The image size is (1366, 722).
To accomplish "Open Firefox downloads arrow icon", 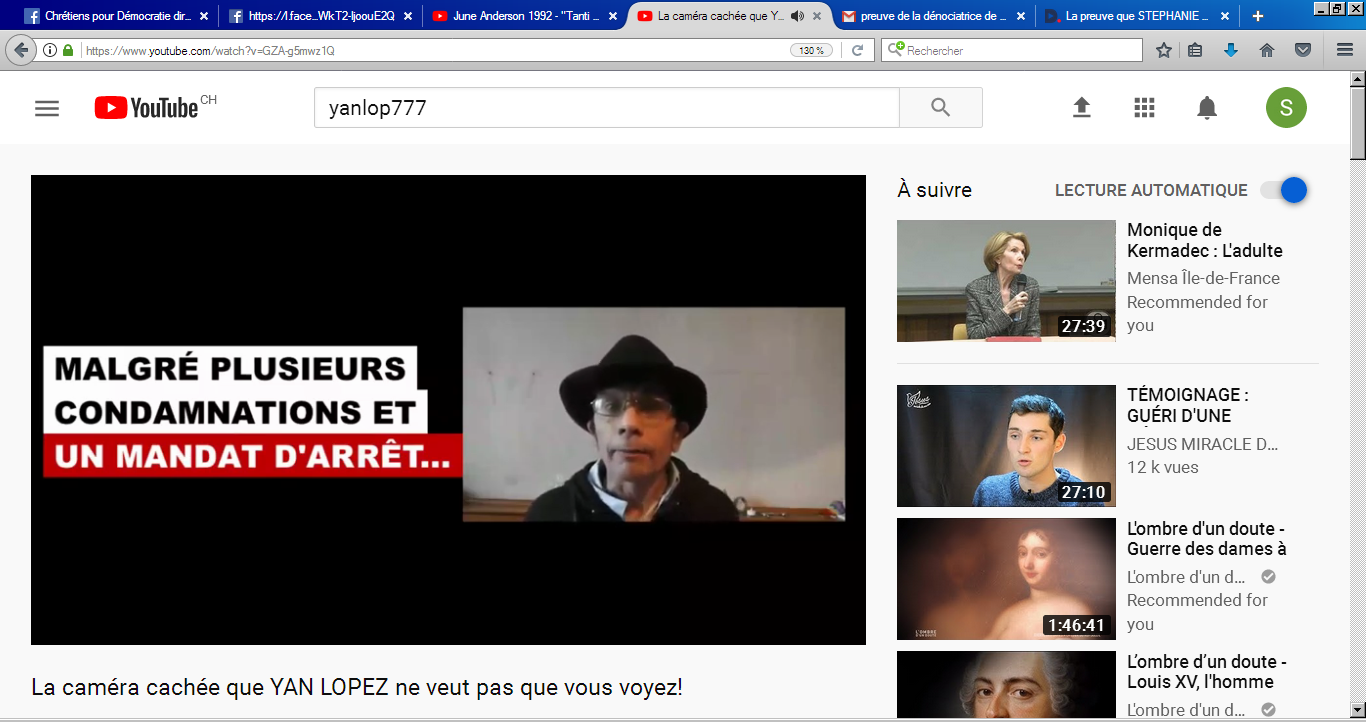I will (1231, 50).
